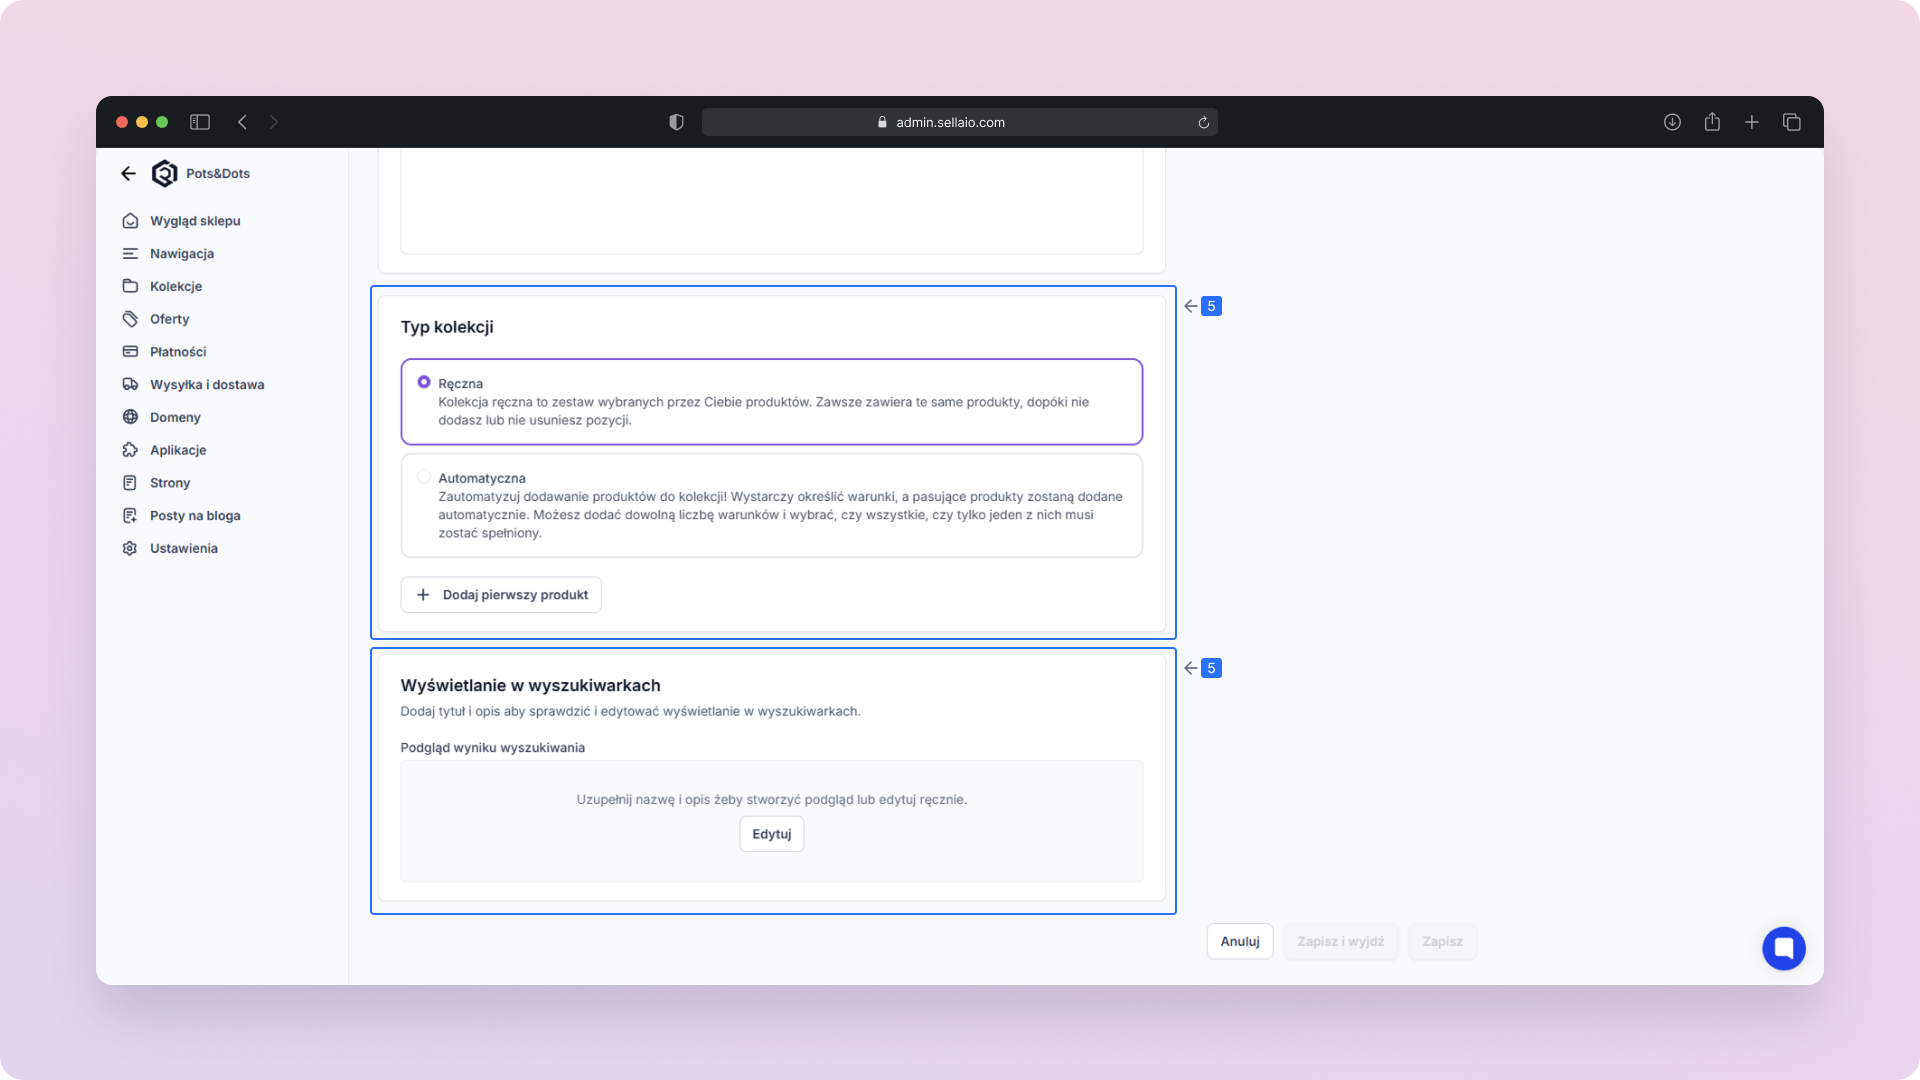The image size is (1920, 1080).
Task: Click the empty description text area
Action: [772, 201]
